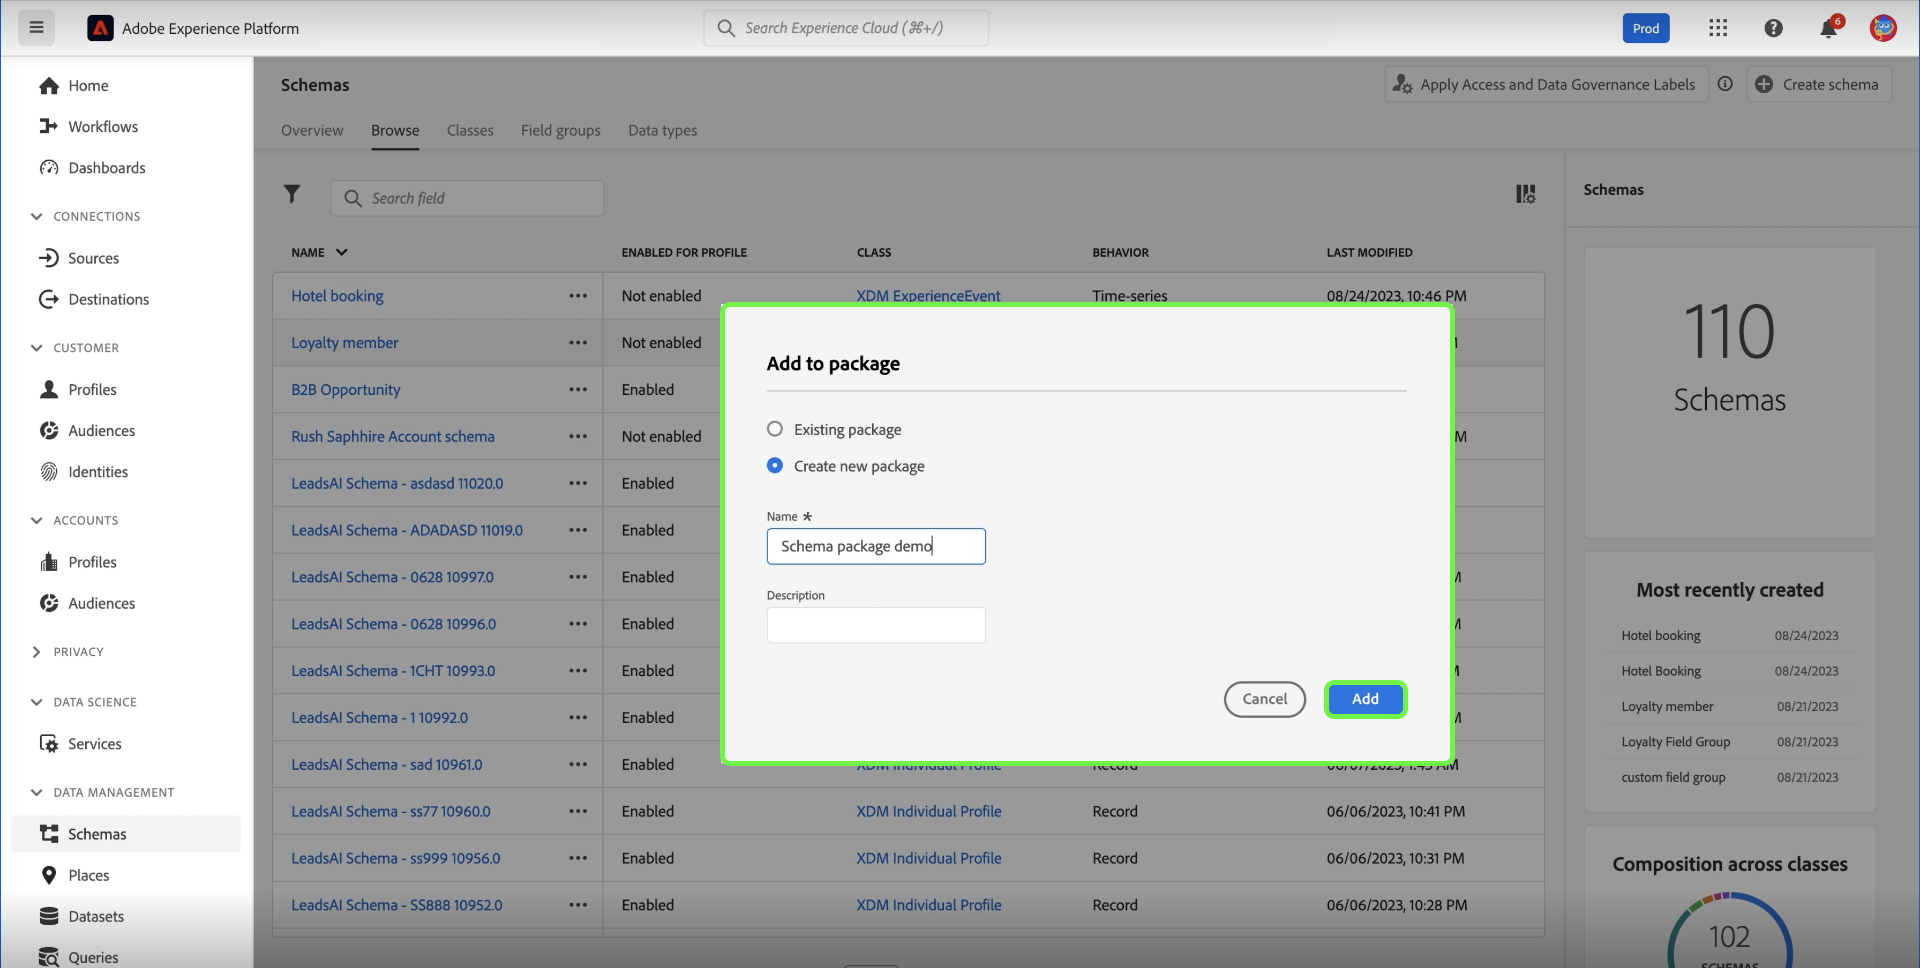This screenshot has width=1920, height=968.
Task: Expand the Privacy section
Action: tap(37, 652)
